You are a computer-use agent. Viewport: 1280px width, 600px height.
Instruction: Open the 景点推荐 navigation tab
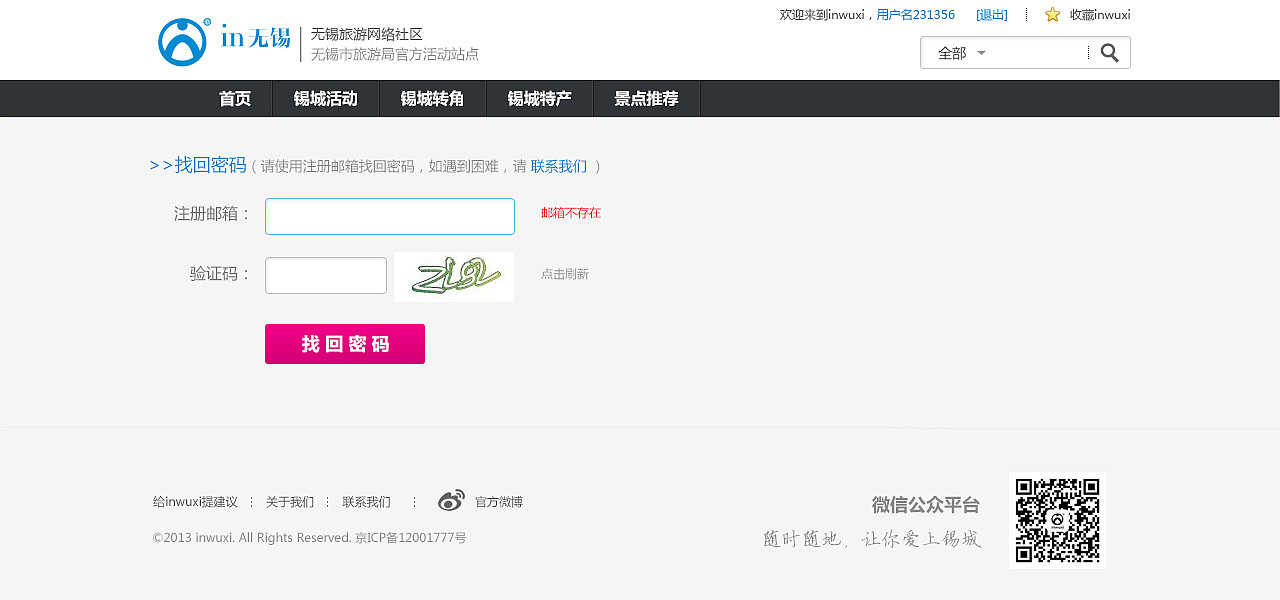pyautogui.click(x=646, y=98)
